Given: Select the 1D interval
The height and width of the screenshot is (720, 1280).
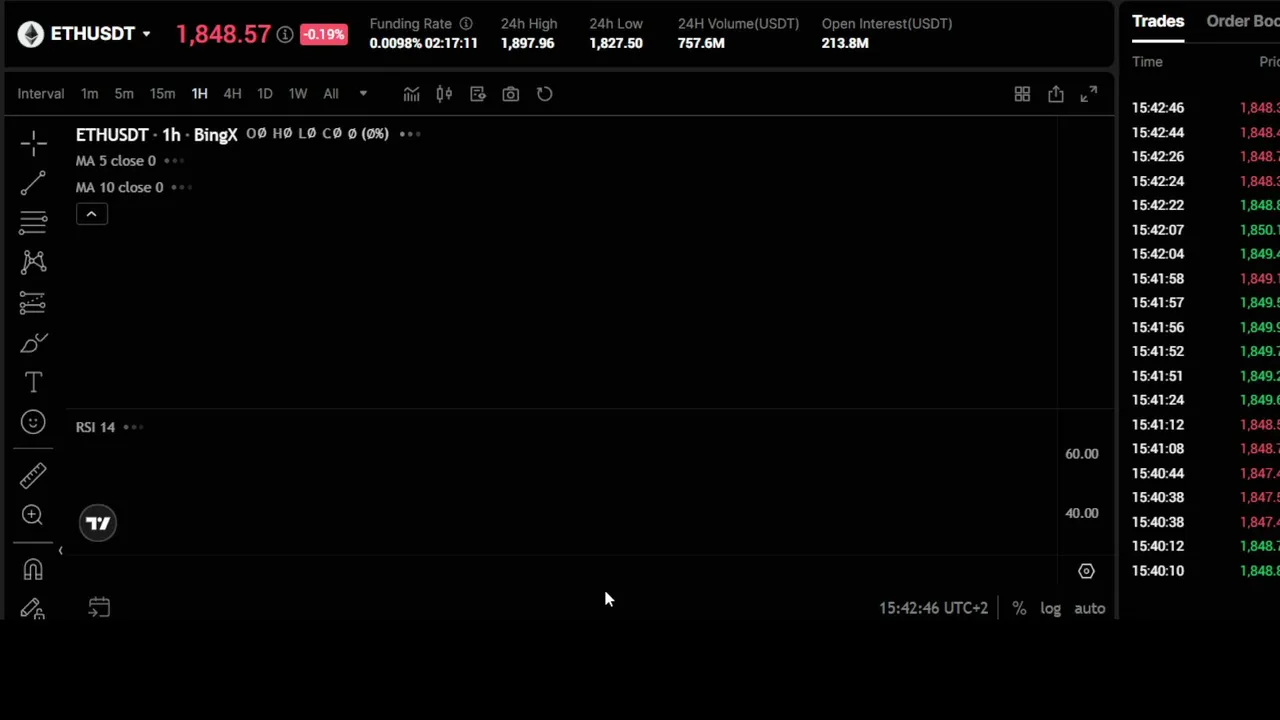Looking at the screenshot, I should [x=264, y=94].
